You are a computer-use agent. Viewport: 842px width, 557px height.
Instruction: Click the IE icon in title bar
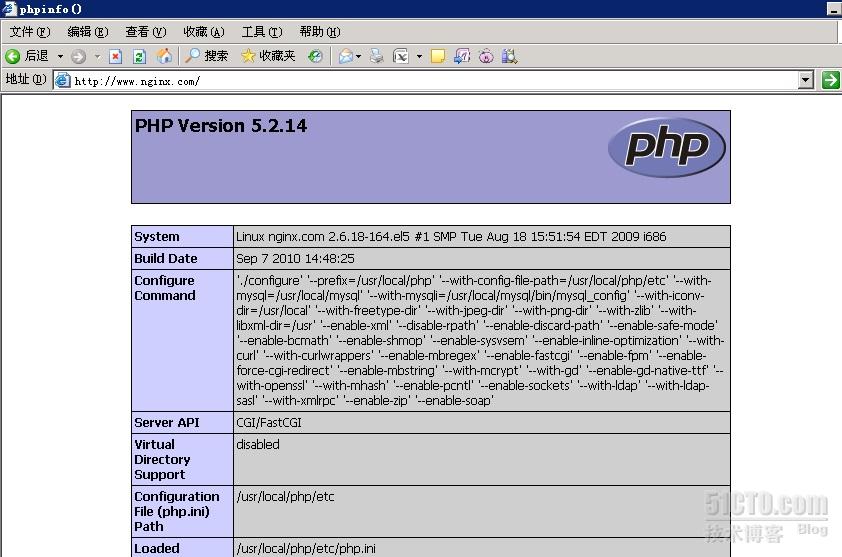pyautogui.click(x=10, y=8)
